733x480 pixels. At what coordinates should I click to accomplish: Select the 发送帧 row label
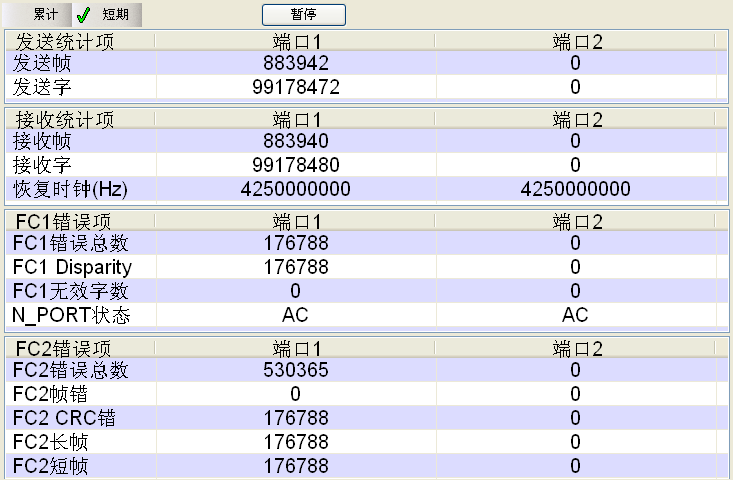click(x=42, y=63)
